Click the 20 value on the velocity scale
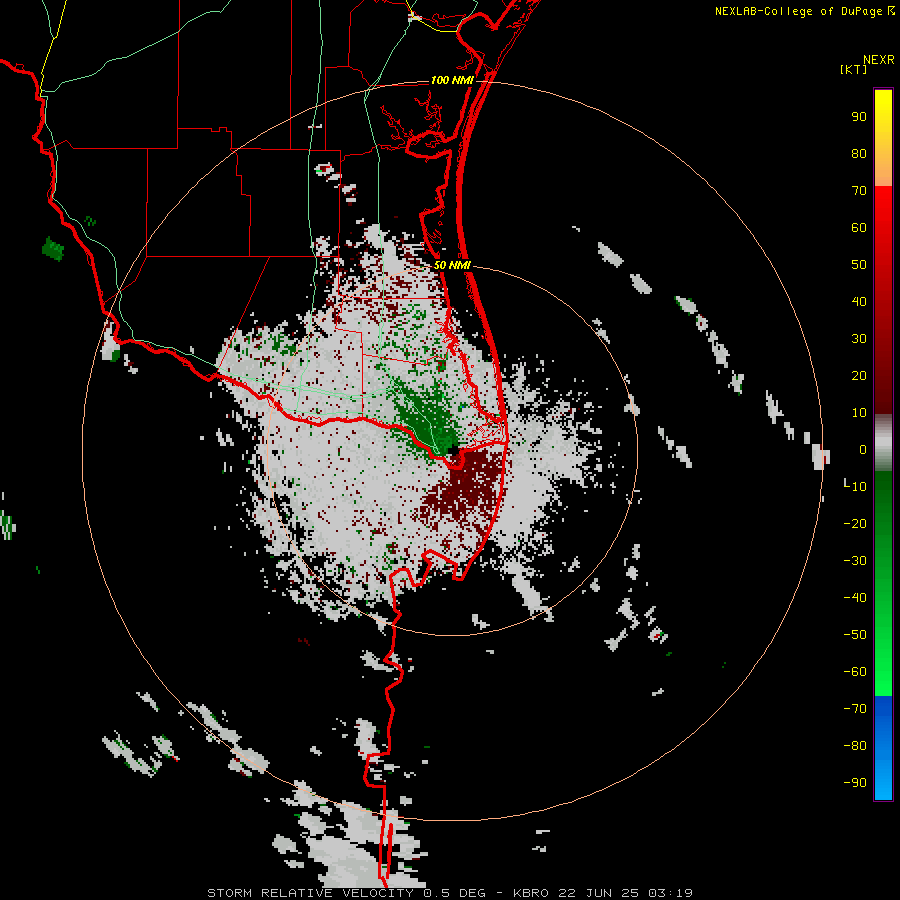Screen dimensions: 900x900 [859, 376]
